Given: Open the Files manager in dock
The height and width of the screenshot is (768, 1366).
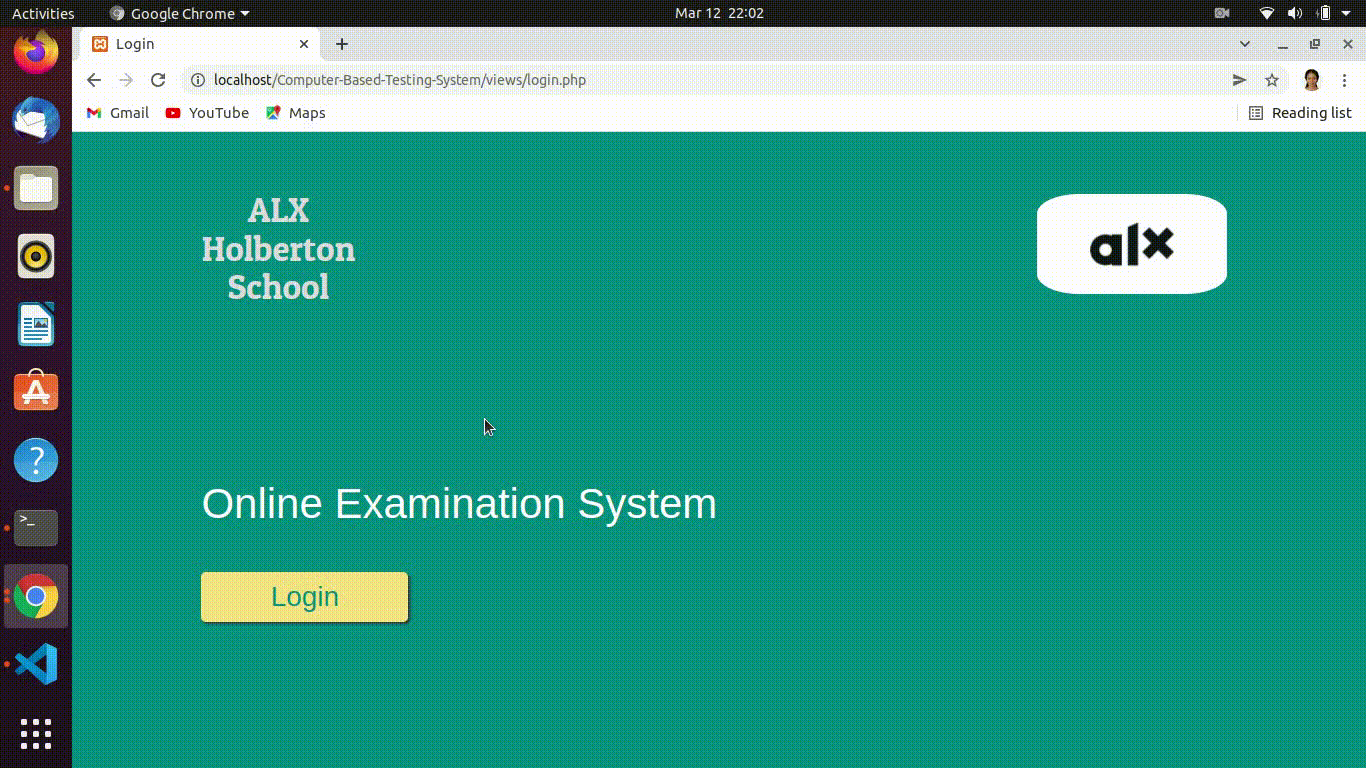Looking at the screenshot, I should point(36,188).
